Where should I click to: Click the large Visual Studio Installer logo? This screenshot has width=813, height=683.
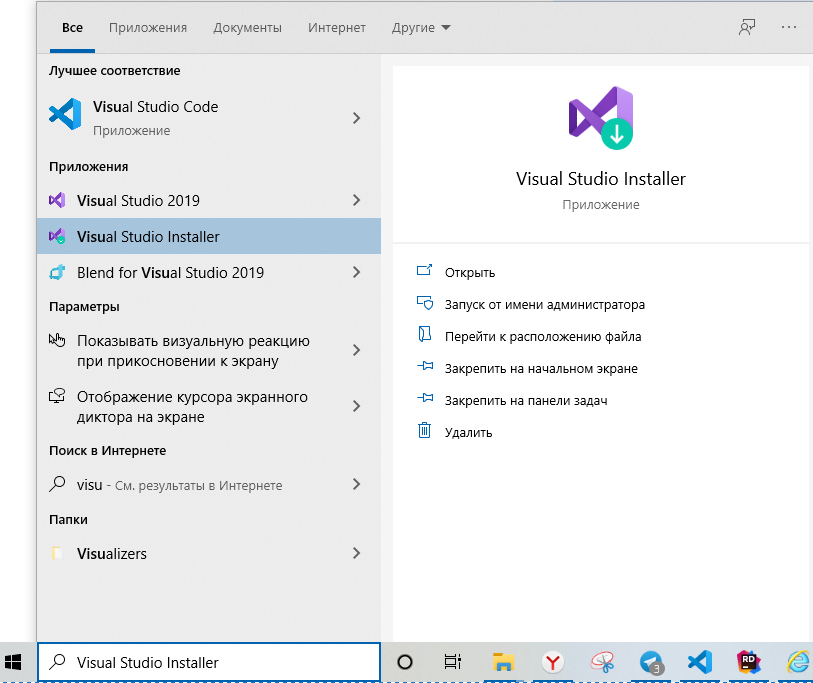coord(601,118)
